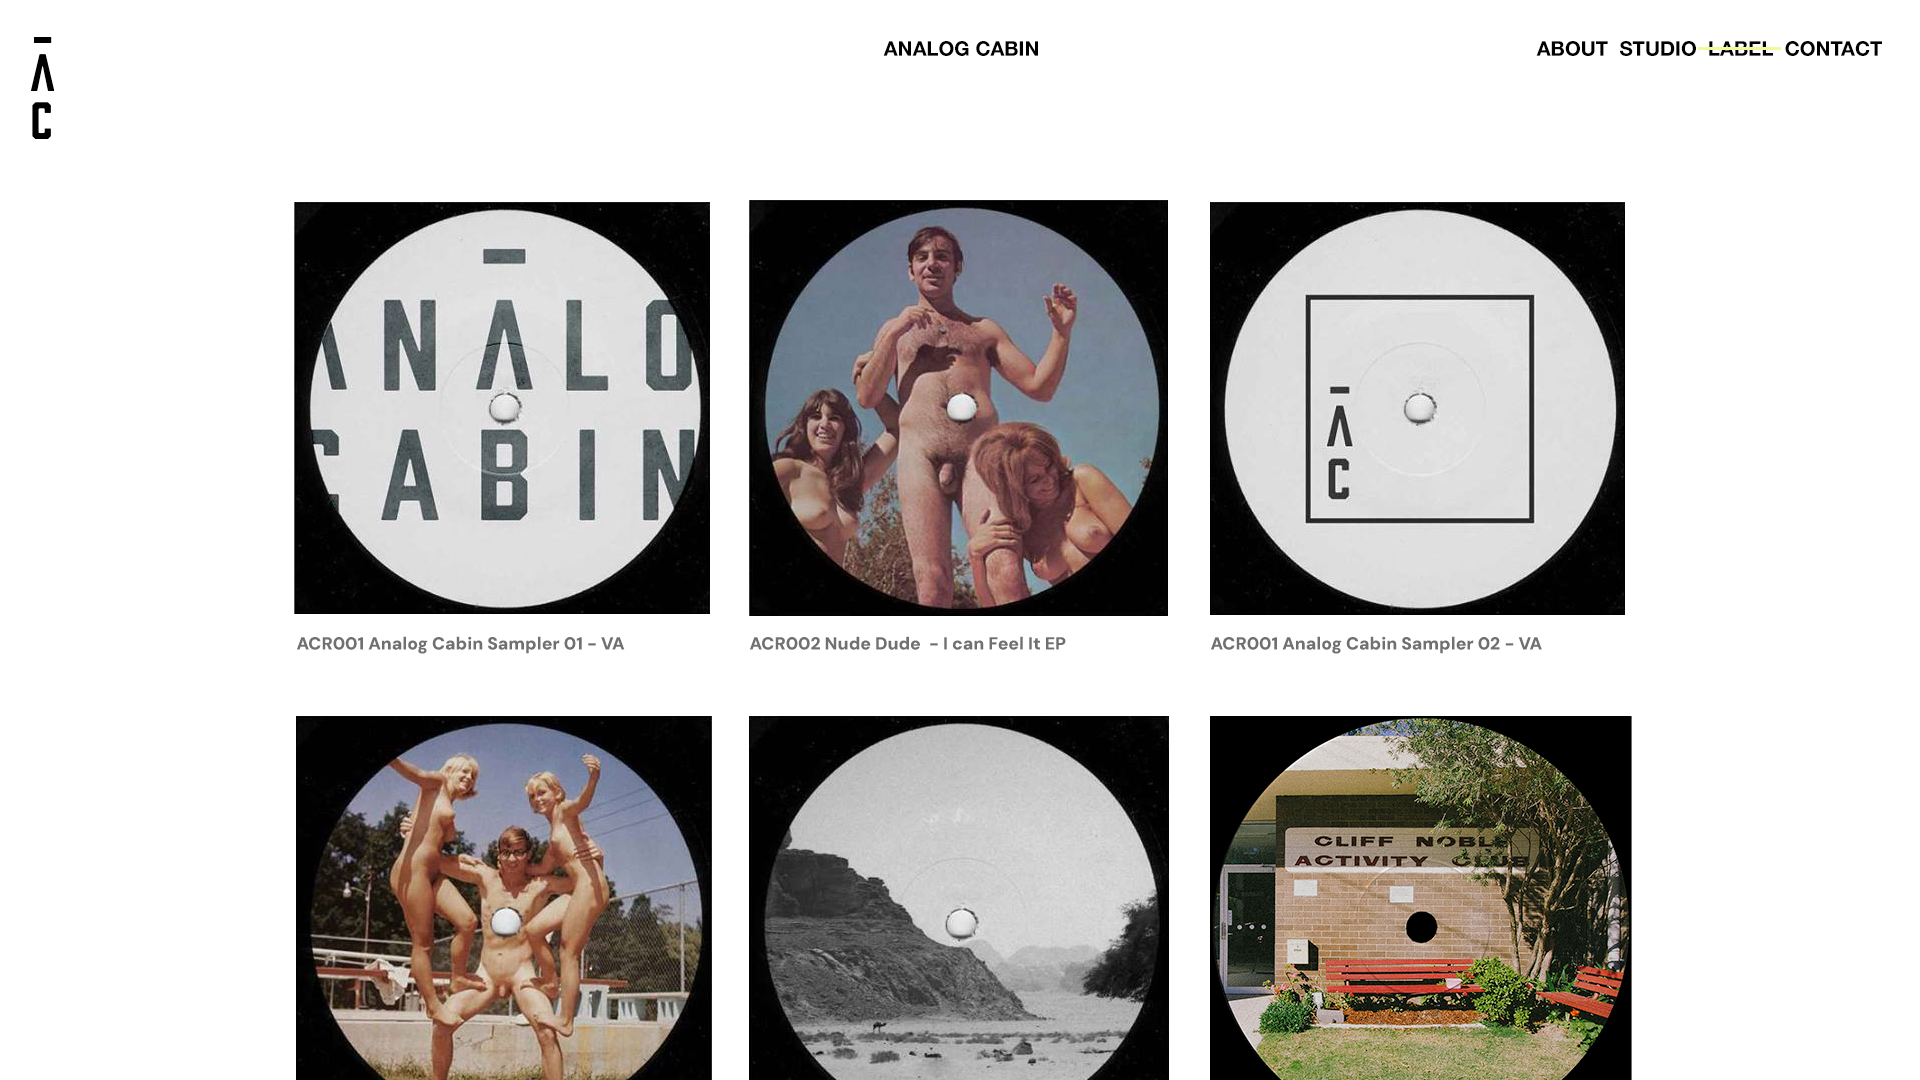Click the ANALOG CABIN site title
Image resolution: width=1920 pixels, height=1080 pixels.
961,48
